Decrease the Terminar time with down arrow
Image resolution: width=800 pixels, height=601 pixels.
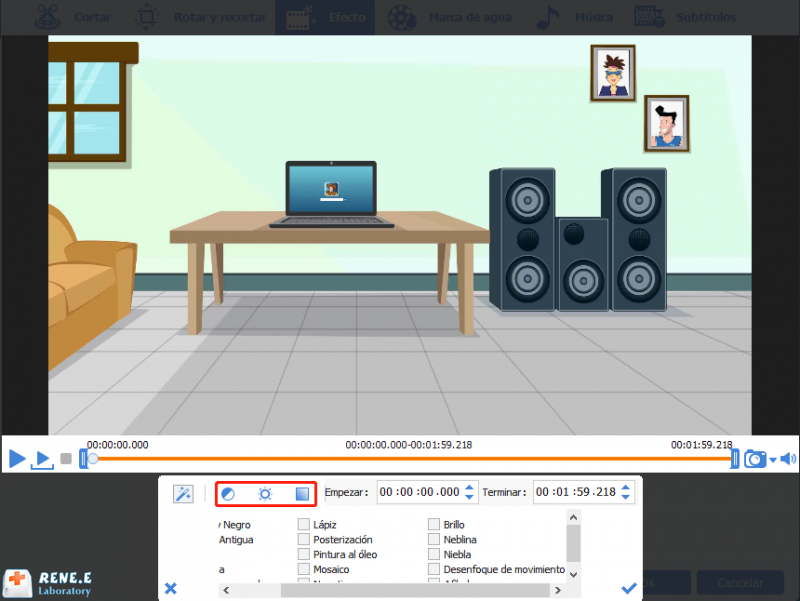point(626,497)
